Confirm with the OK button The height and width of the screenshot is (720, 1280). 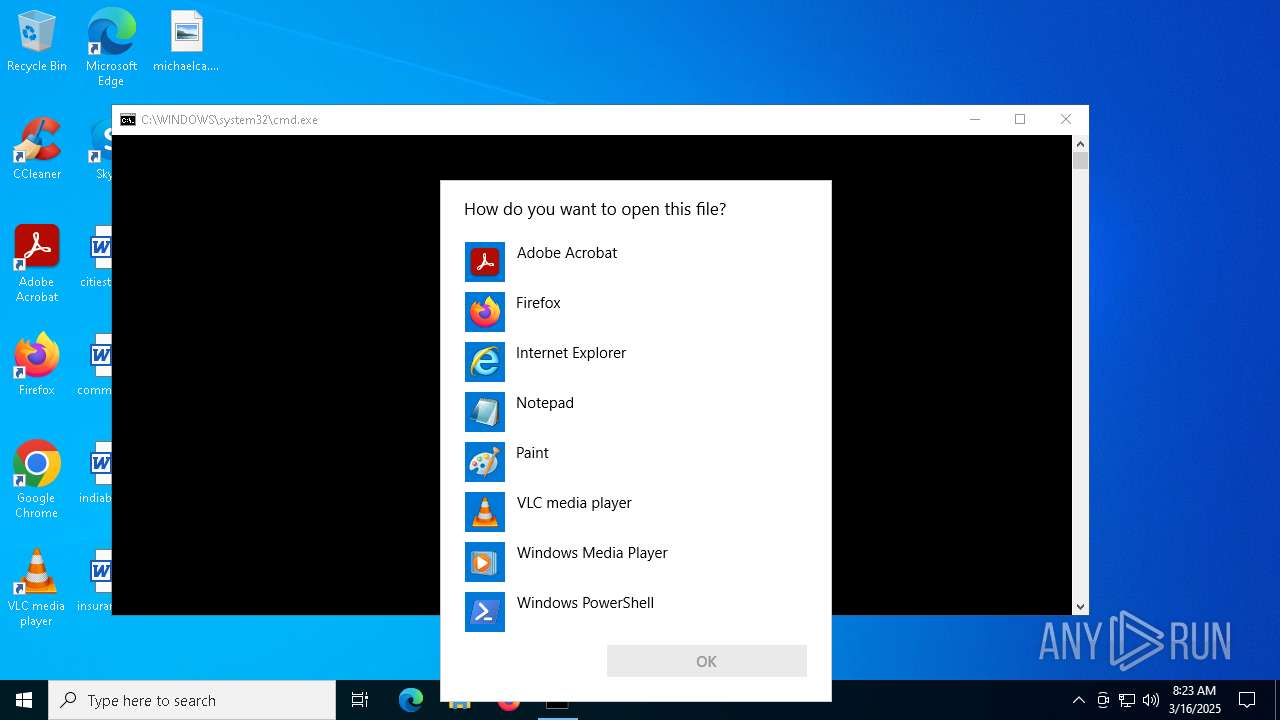point(707,661)
